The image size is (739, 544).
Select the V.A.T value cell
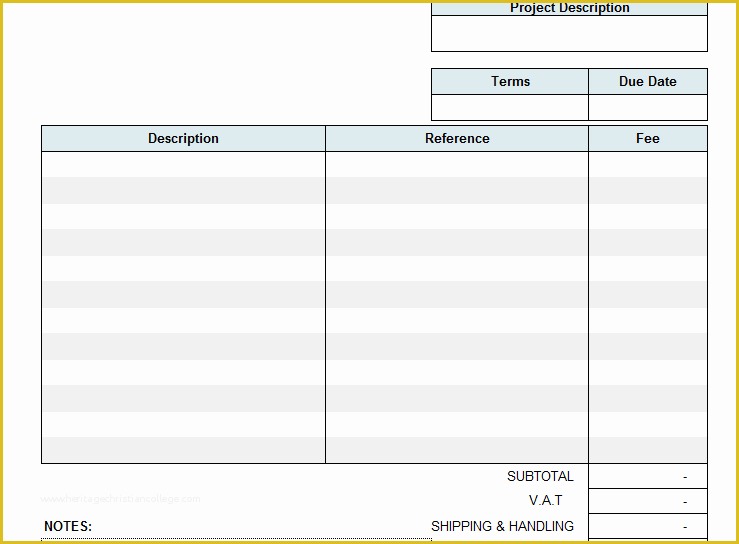(648, 501)
